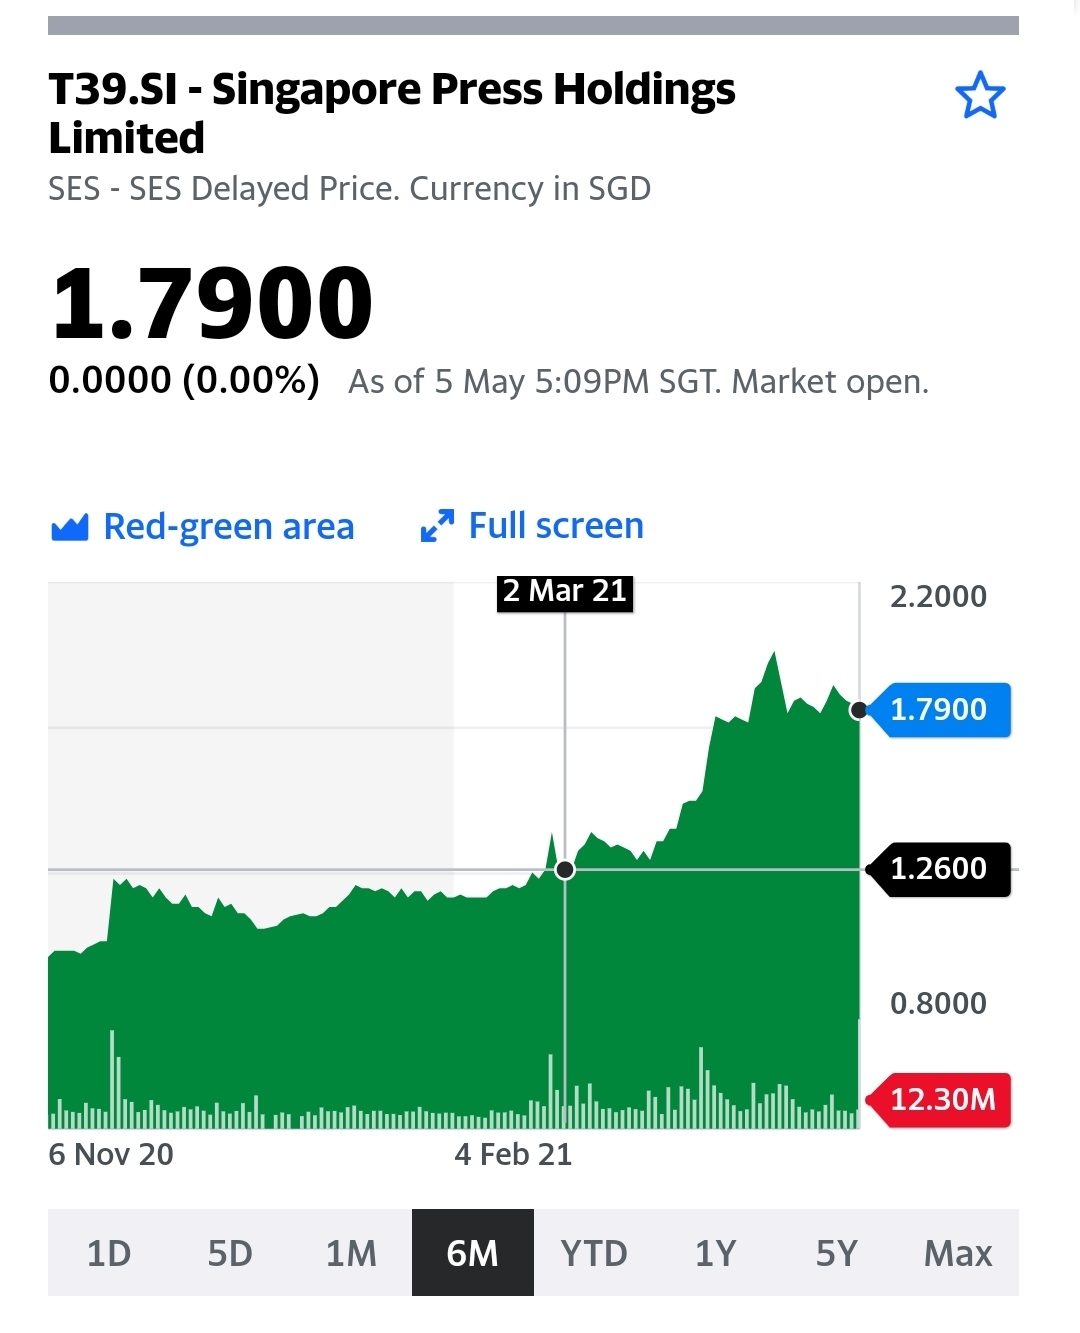Switch to the YTD range tab

pos(594,1252)
